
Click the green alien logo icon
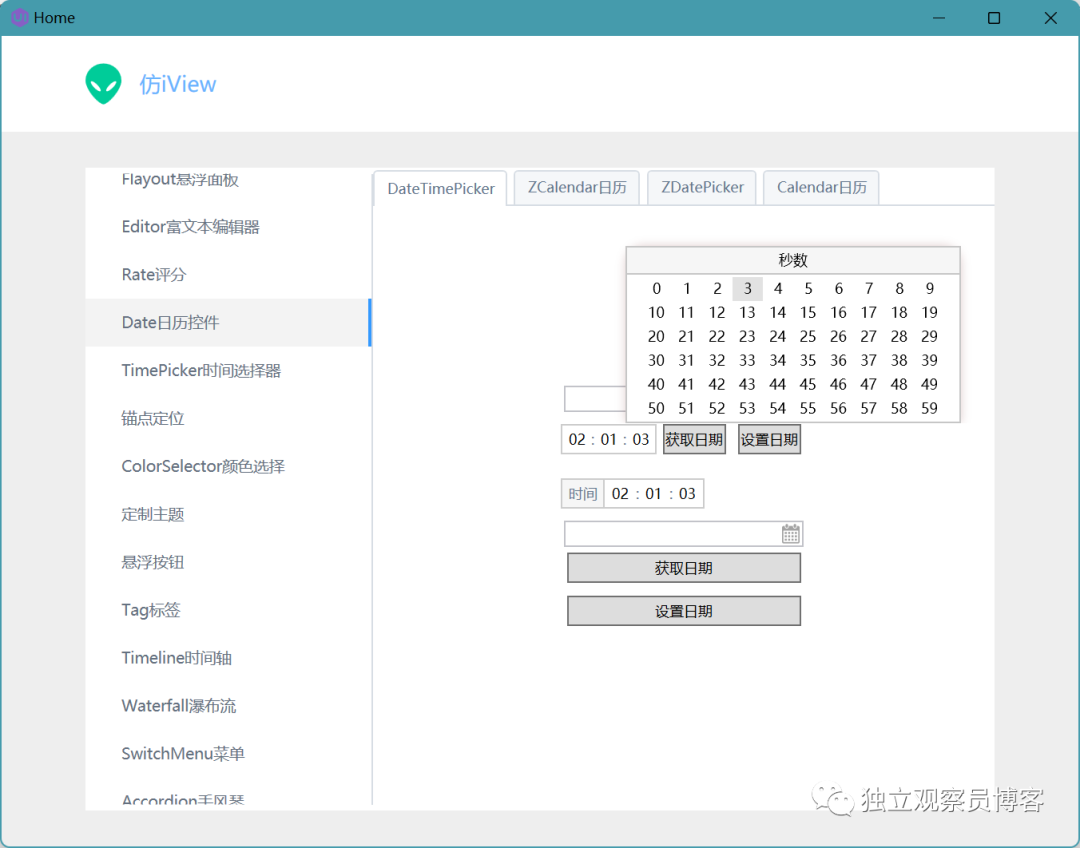[103, 83]
